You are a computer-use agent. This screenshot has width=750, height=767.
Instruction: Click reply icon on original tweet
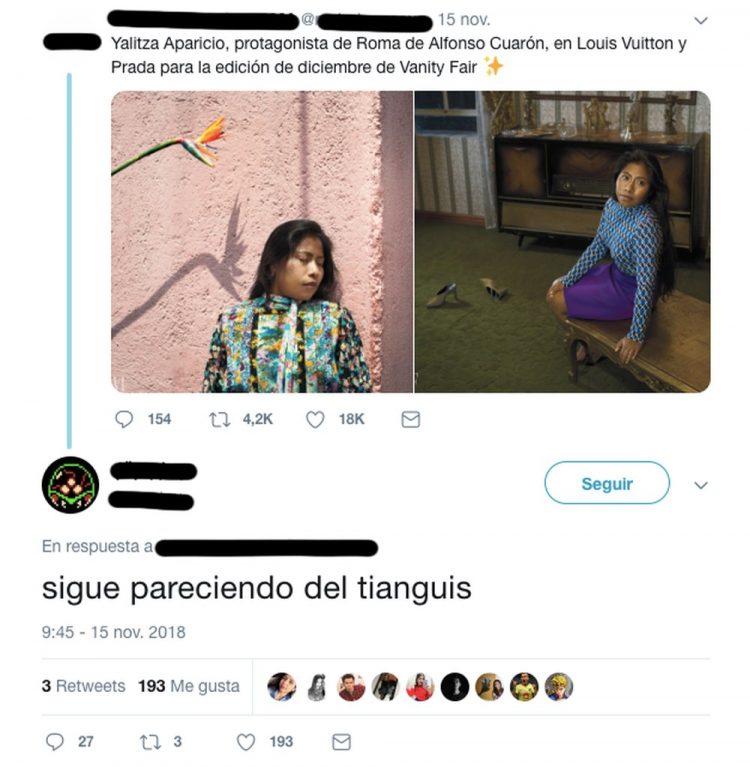pos(124,419)
